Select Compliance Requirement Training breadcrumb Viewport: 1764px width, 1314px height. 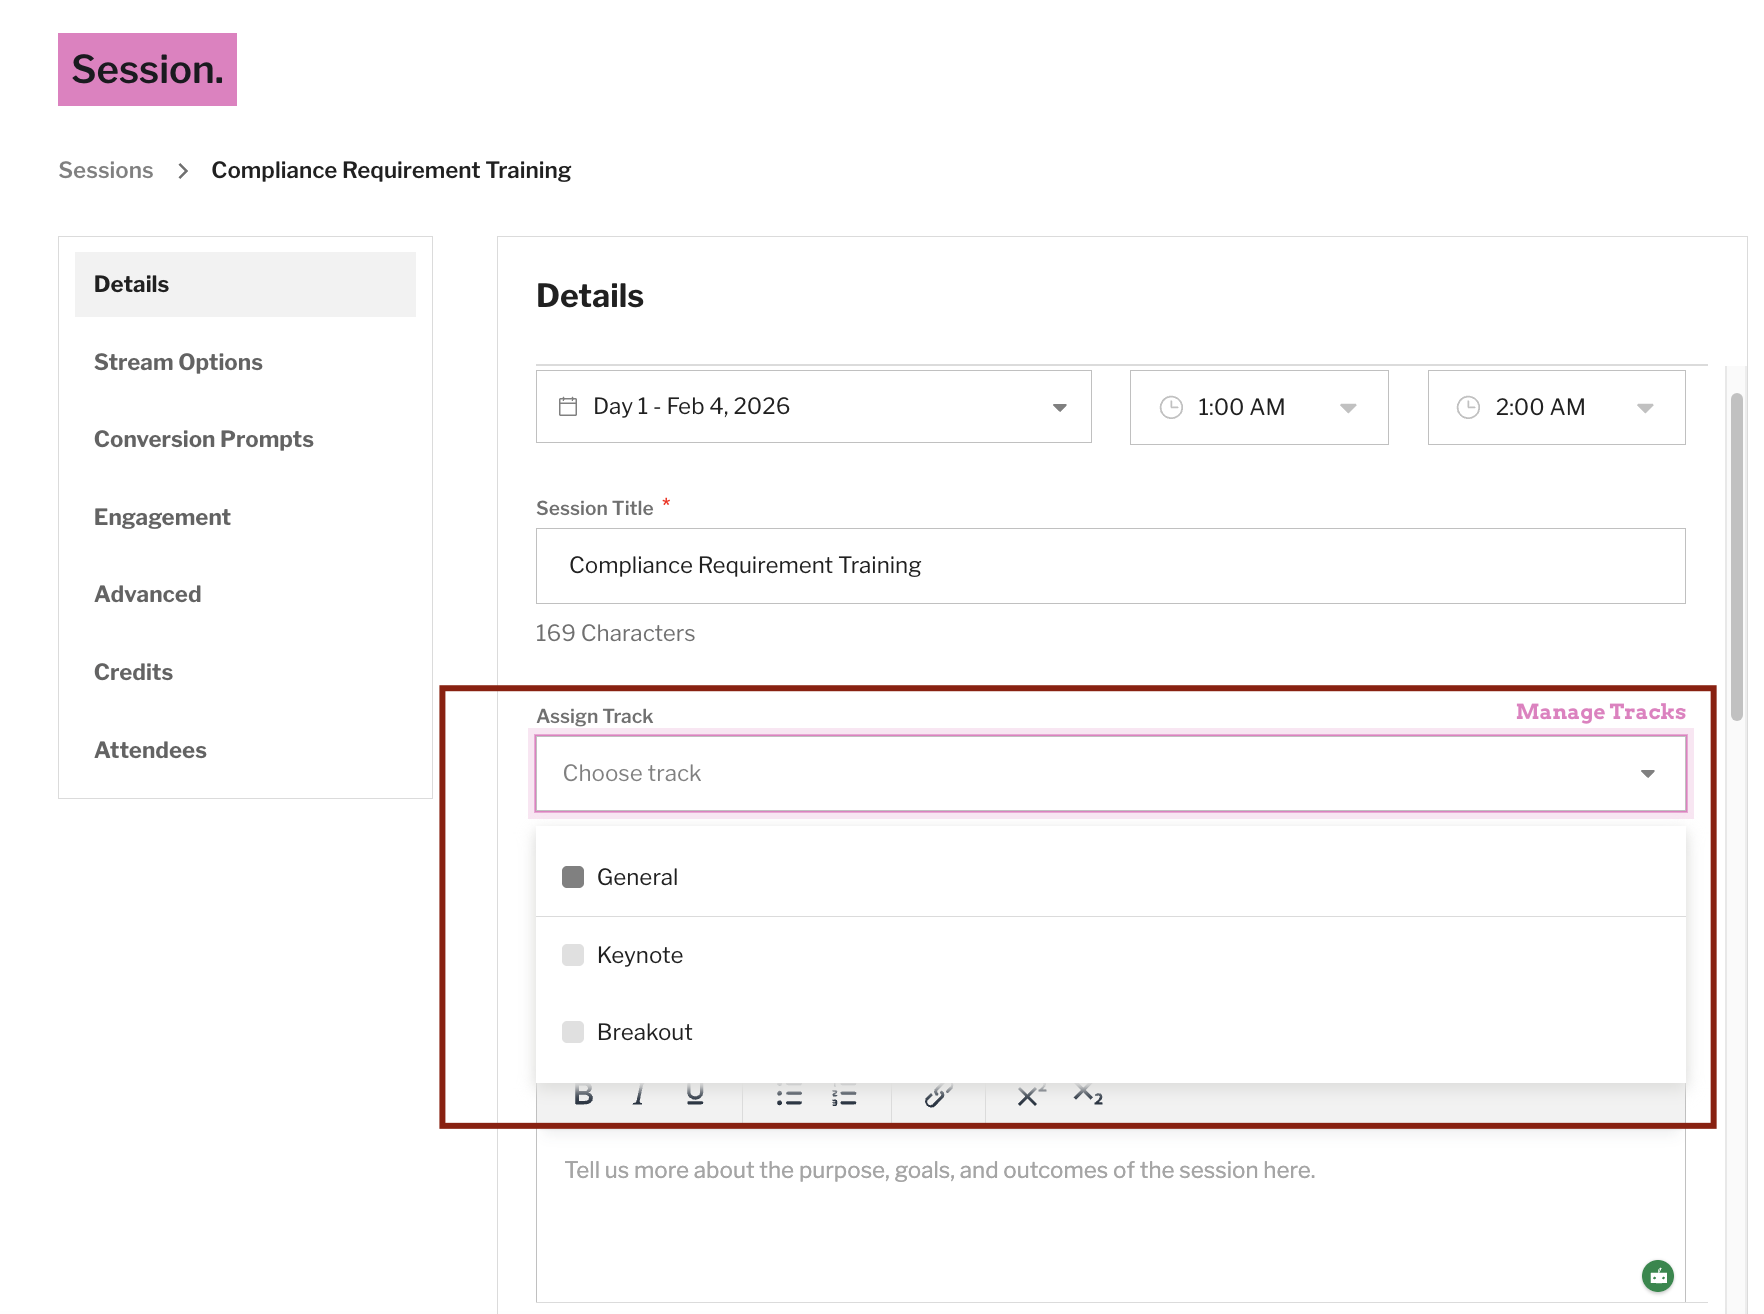point(391,170)
